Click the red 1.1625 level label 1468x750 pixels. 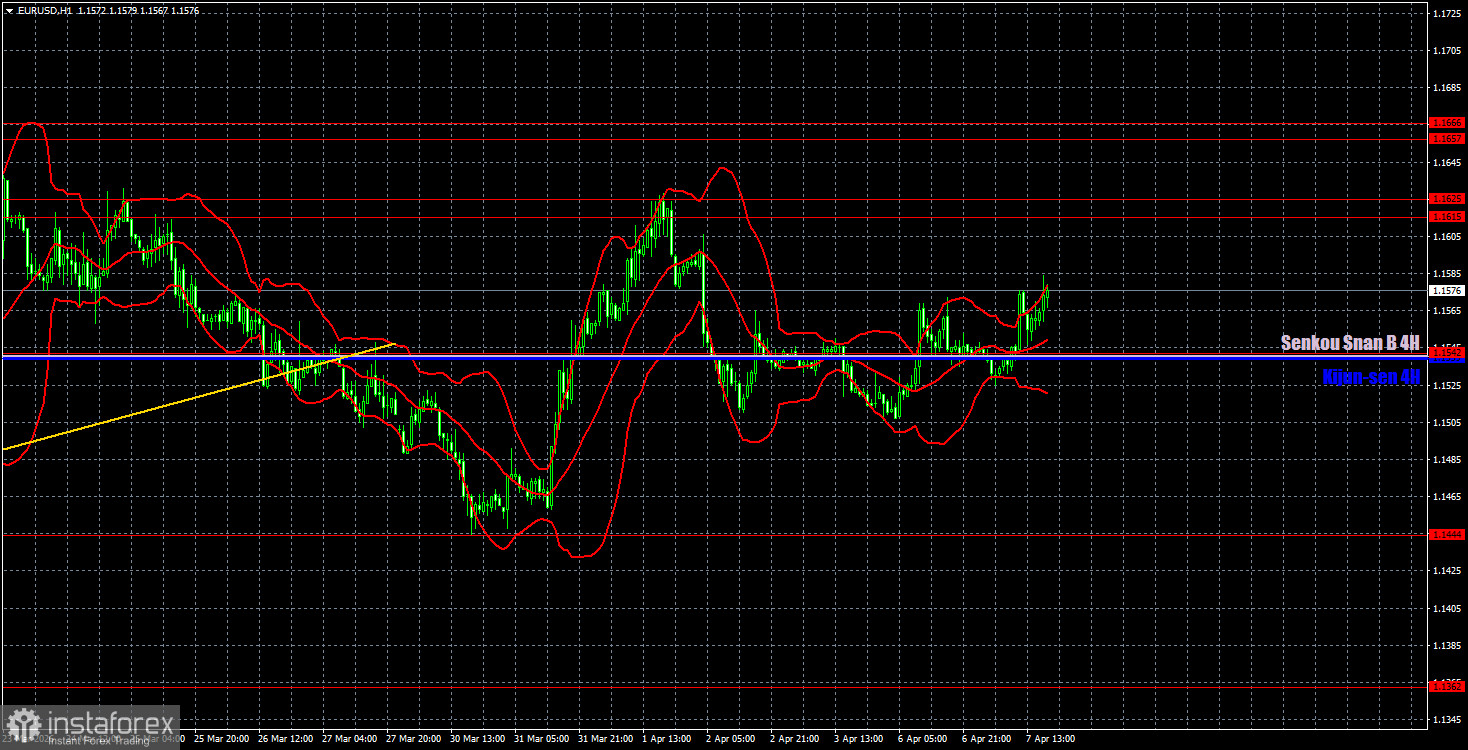[1447, 199]
